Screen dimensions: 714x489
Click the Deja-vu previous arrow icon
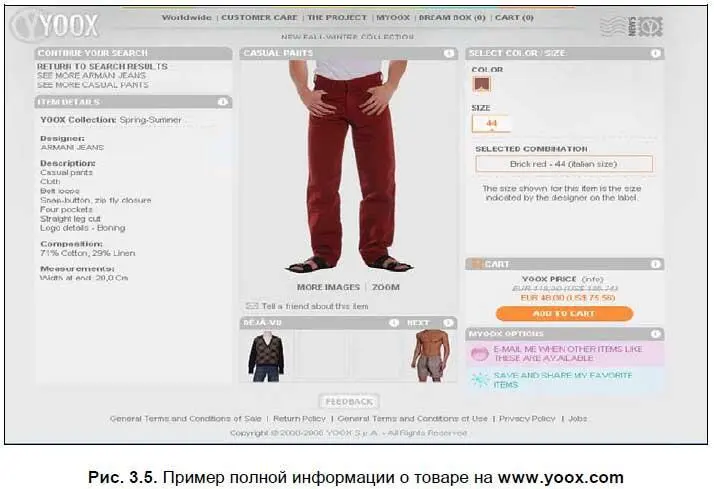point(394,323)
